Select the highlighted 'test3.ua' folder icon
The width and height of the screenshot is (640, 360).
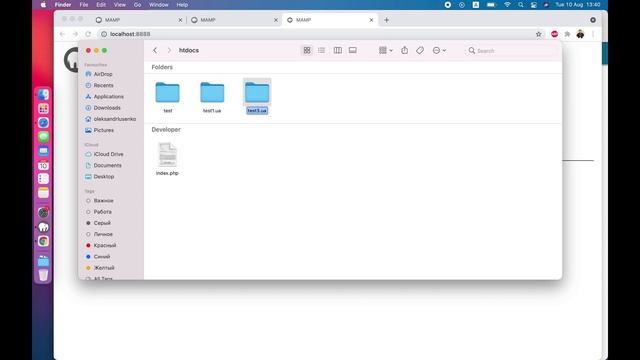257,92
